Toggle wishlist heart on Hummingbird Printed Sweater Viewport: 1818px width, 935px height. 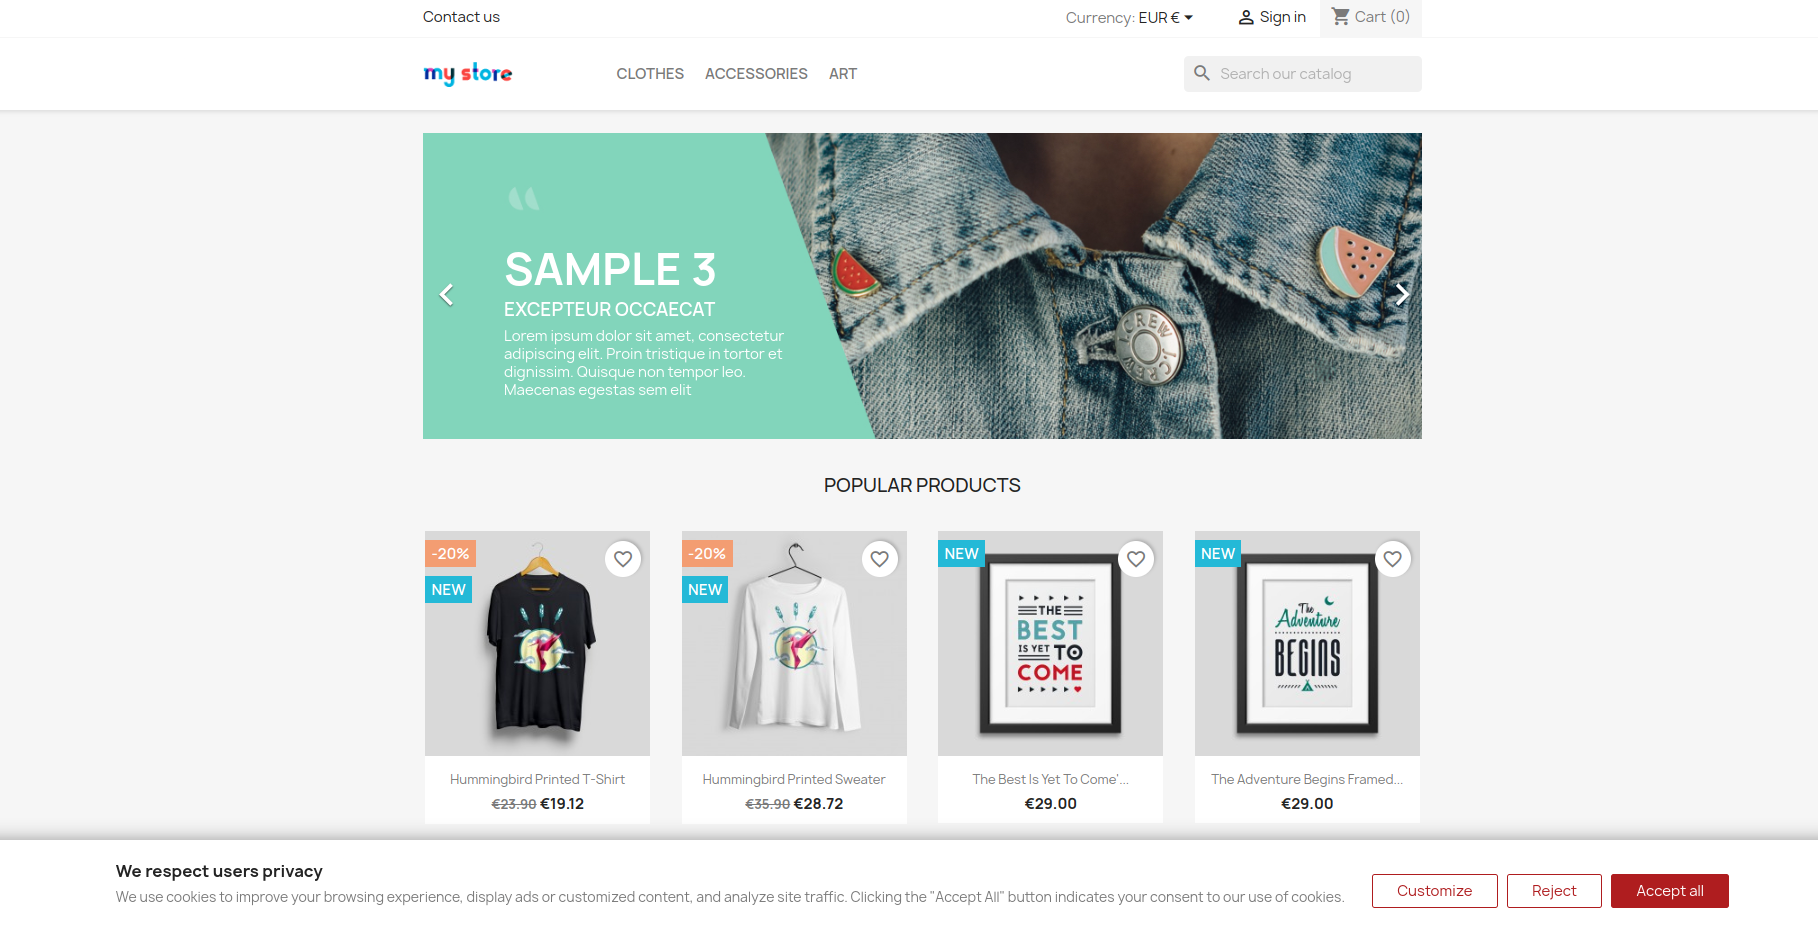880,559
